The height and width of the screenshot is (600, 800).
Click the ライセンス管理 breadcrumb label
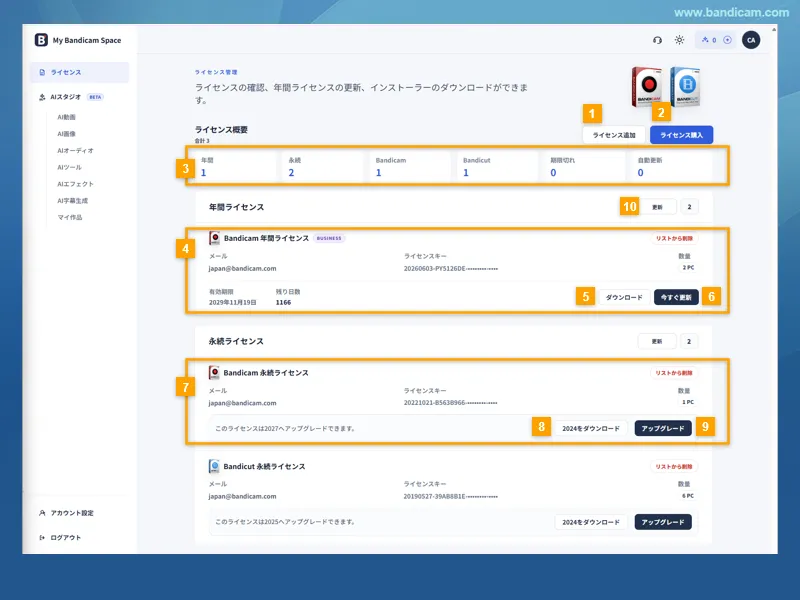coord(216,72)
